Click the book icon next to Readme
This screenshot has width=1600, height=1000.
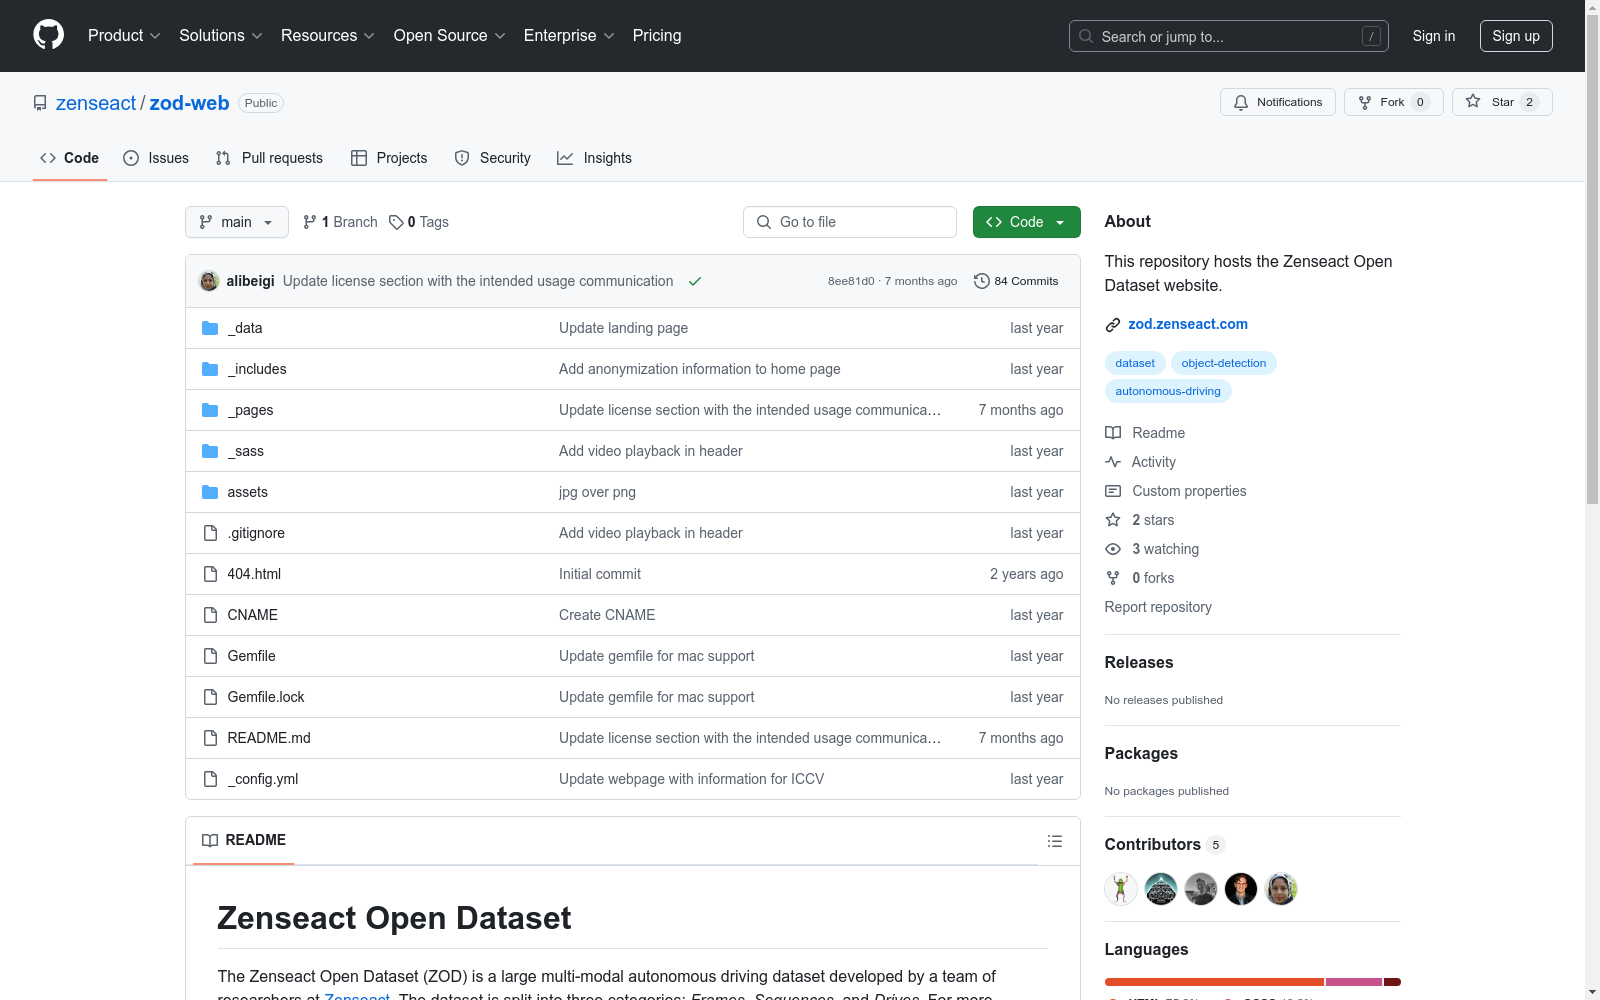pos(1113,433)
